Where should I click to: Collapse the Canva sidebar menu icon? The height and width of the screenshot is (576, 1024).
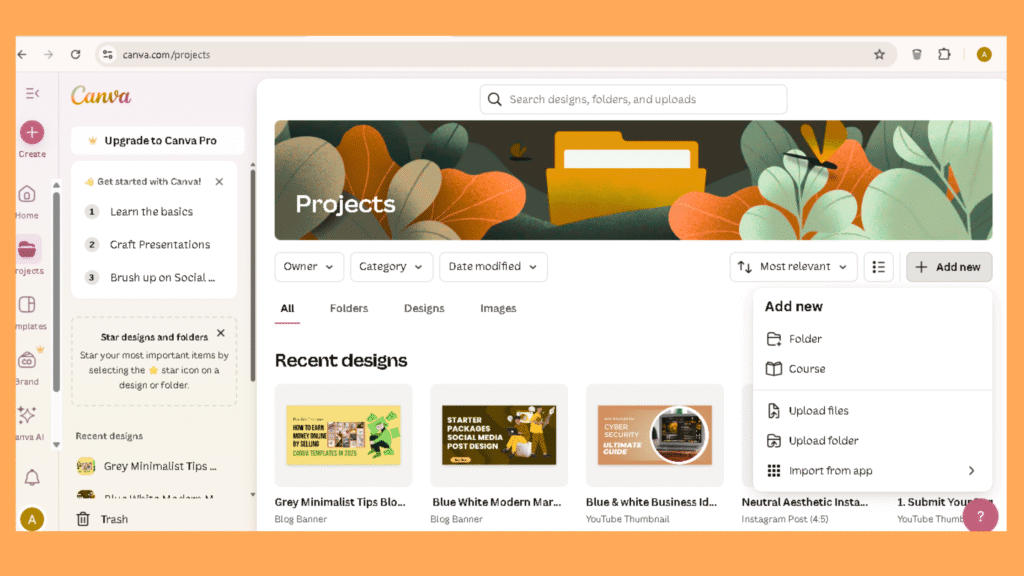pos(32,93)
